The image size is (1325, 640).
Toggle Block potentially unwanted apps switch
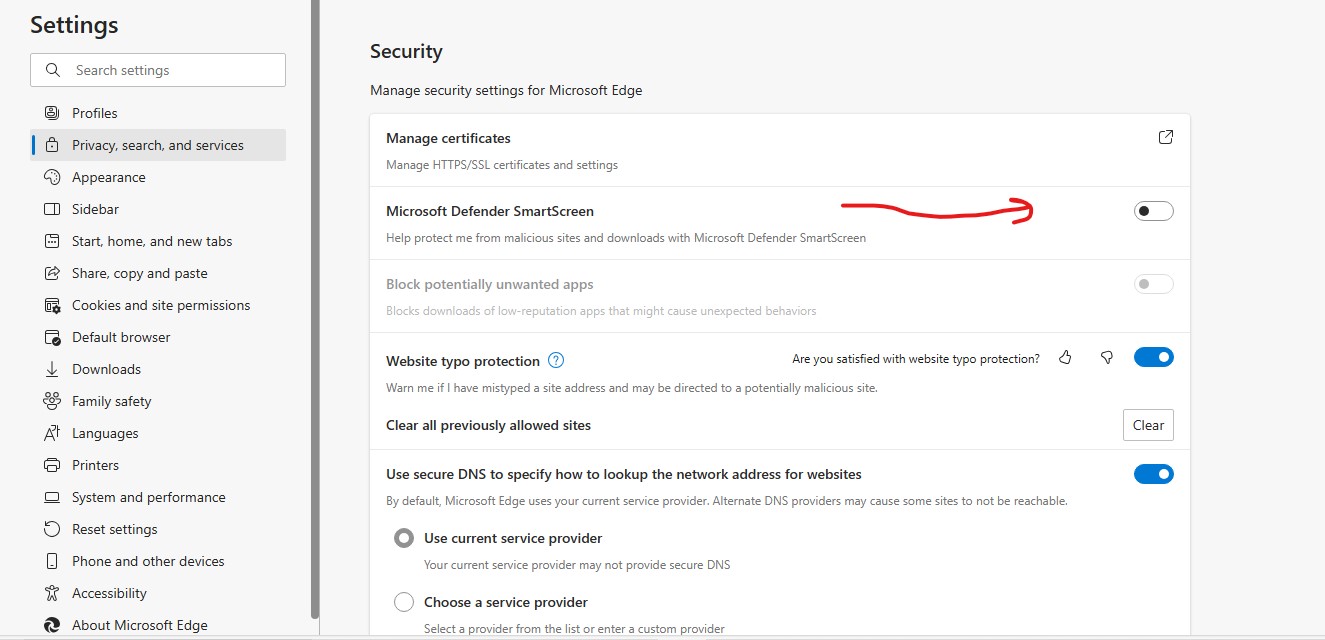(x=1153, y=284)
